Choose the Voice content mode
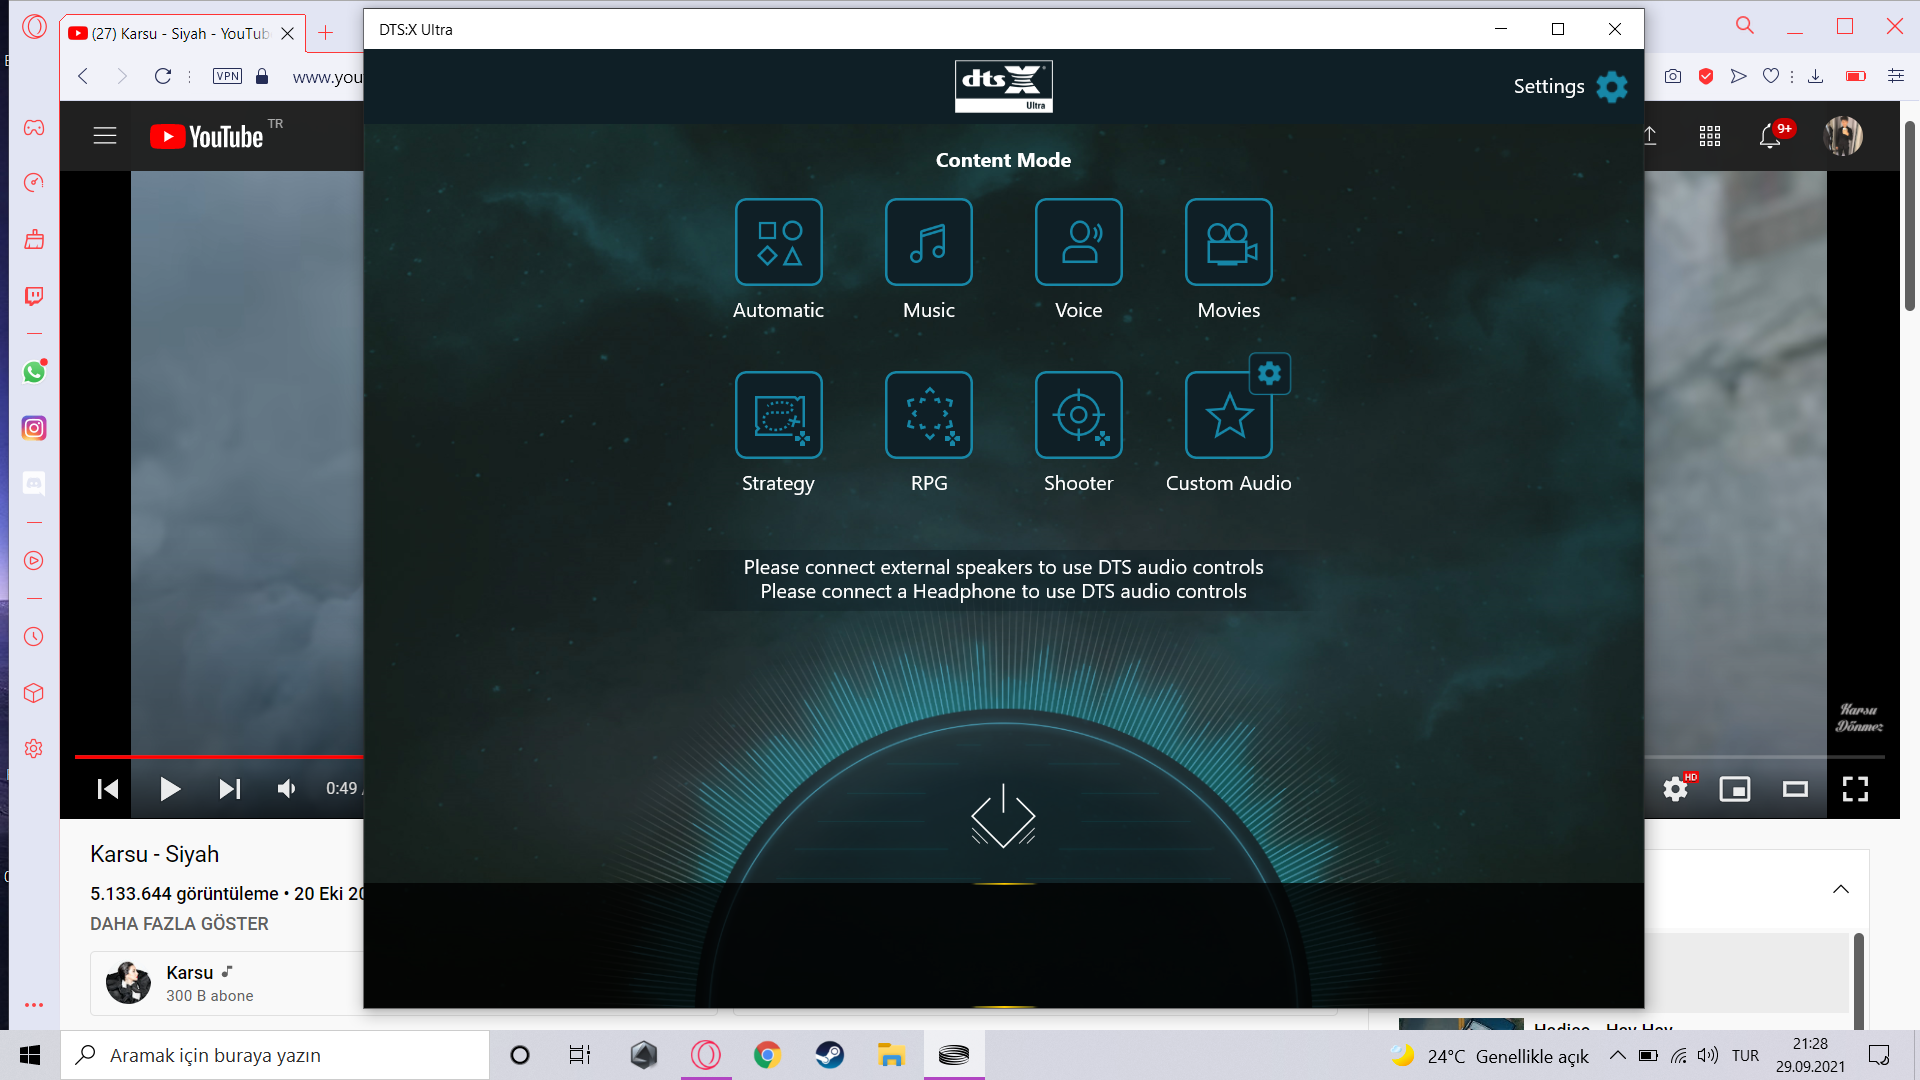The image size is (1920, 1080). (1078, 242)
